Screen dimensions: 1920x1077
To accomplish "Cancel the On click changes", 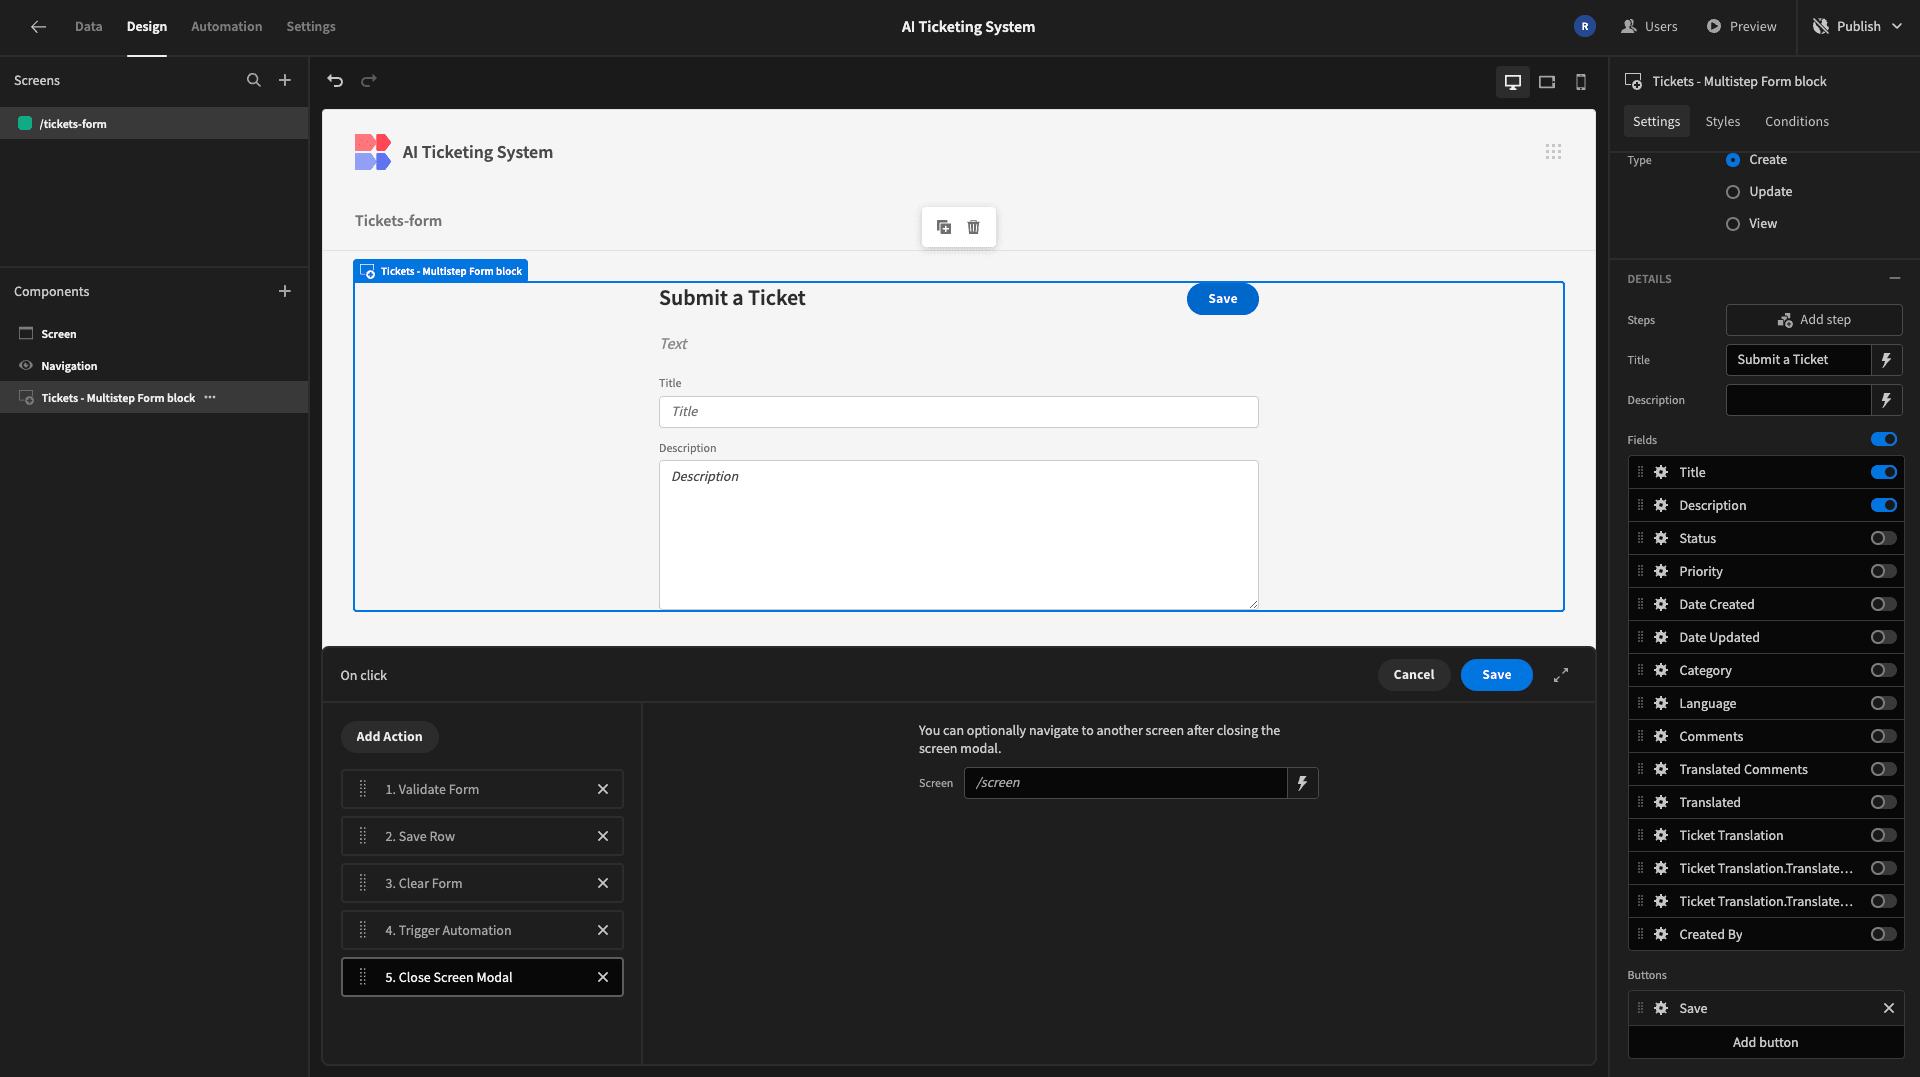I will click(1414, 675).
